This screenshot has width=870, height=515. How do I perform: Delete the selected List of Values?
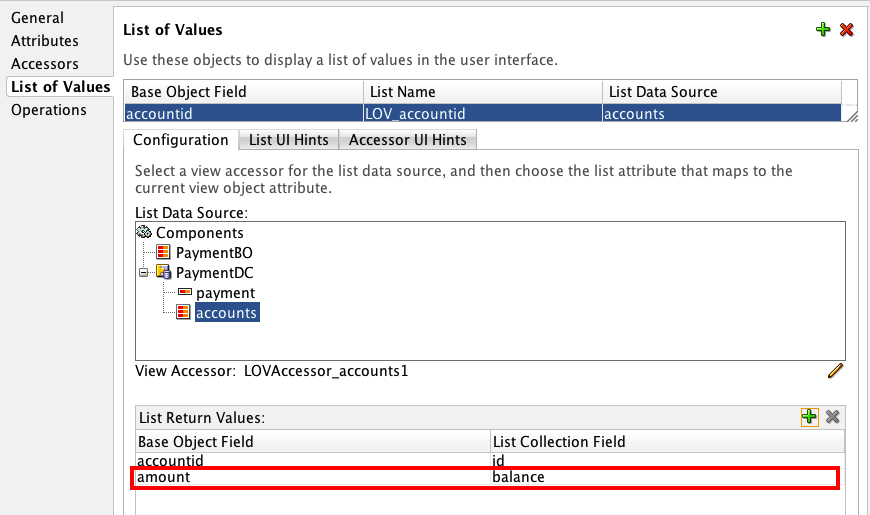847,30
